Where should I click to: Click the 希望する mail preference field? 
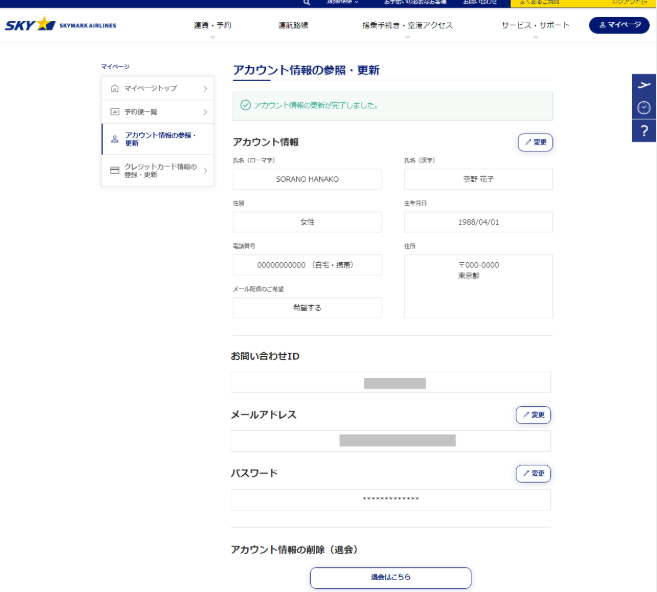(x=307, y=308)
